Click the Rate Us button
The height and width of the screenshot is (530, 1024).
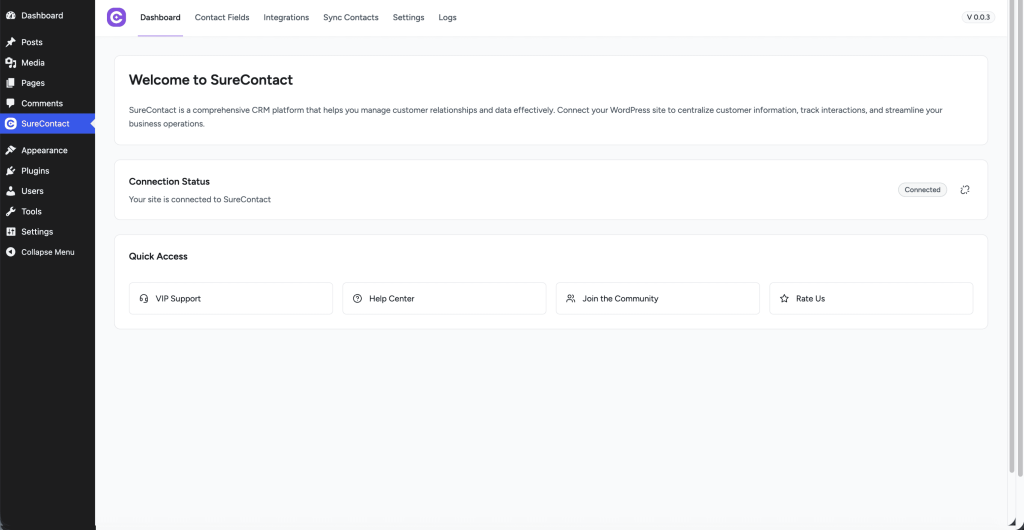[871, 298]
